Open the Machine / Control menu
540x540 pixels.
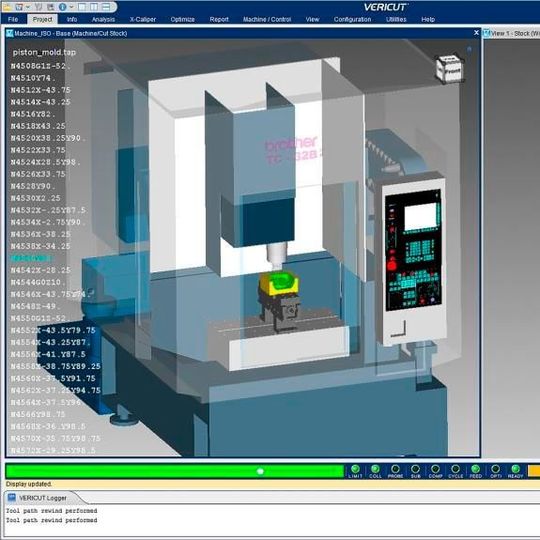pyautogui.click(x=267, y=19)
